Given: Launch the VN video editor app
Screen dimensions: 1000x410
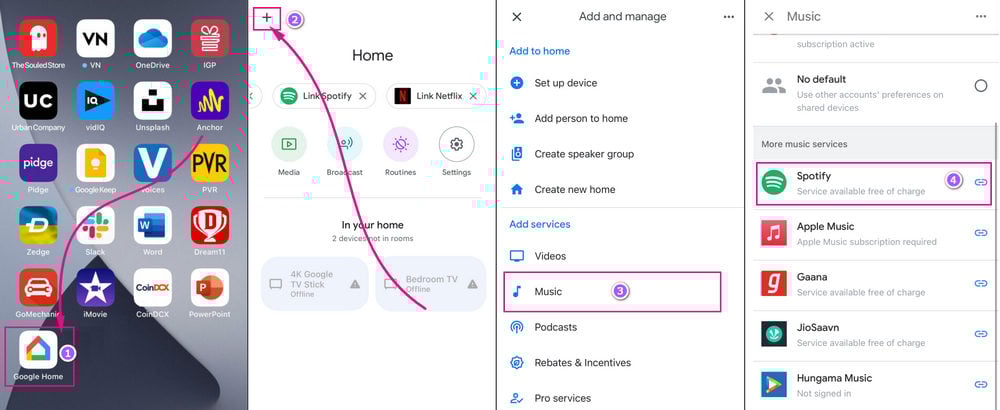Looking at the screenshot, I should [x=96, y=38].
